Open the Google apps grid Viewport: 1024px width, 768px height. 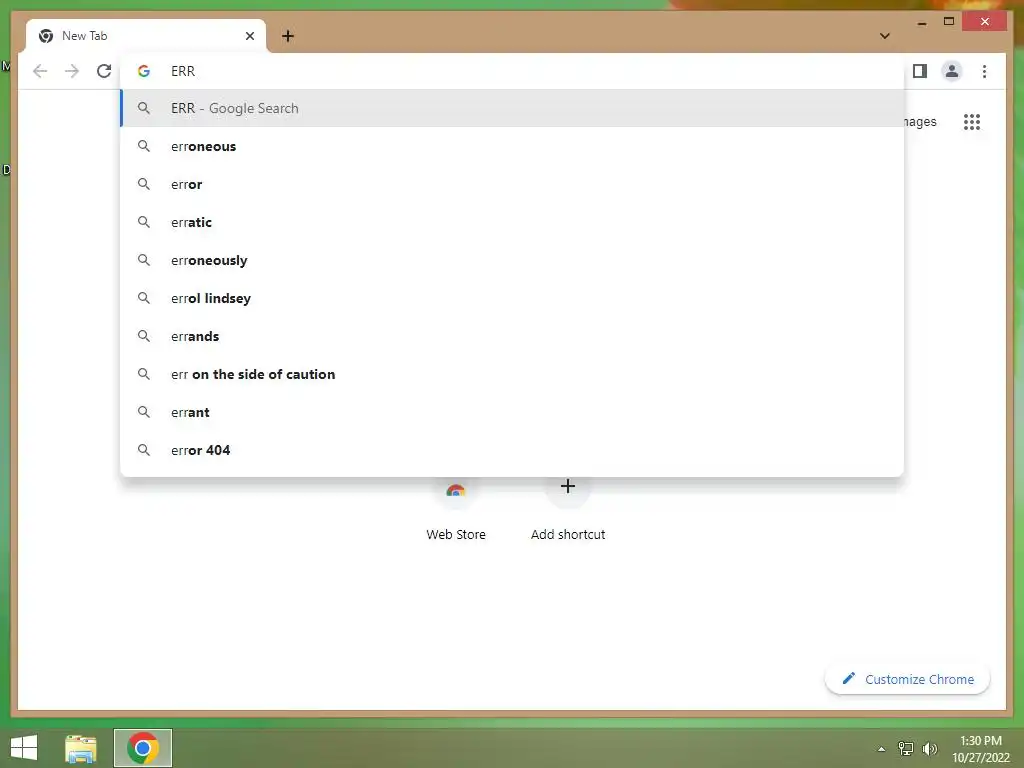click(x=972, y=122)
